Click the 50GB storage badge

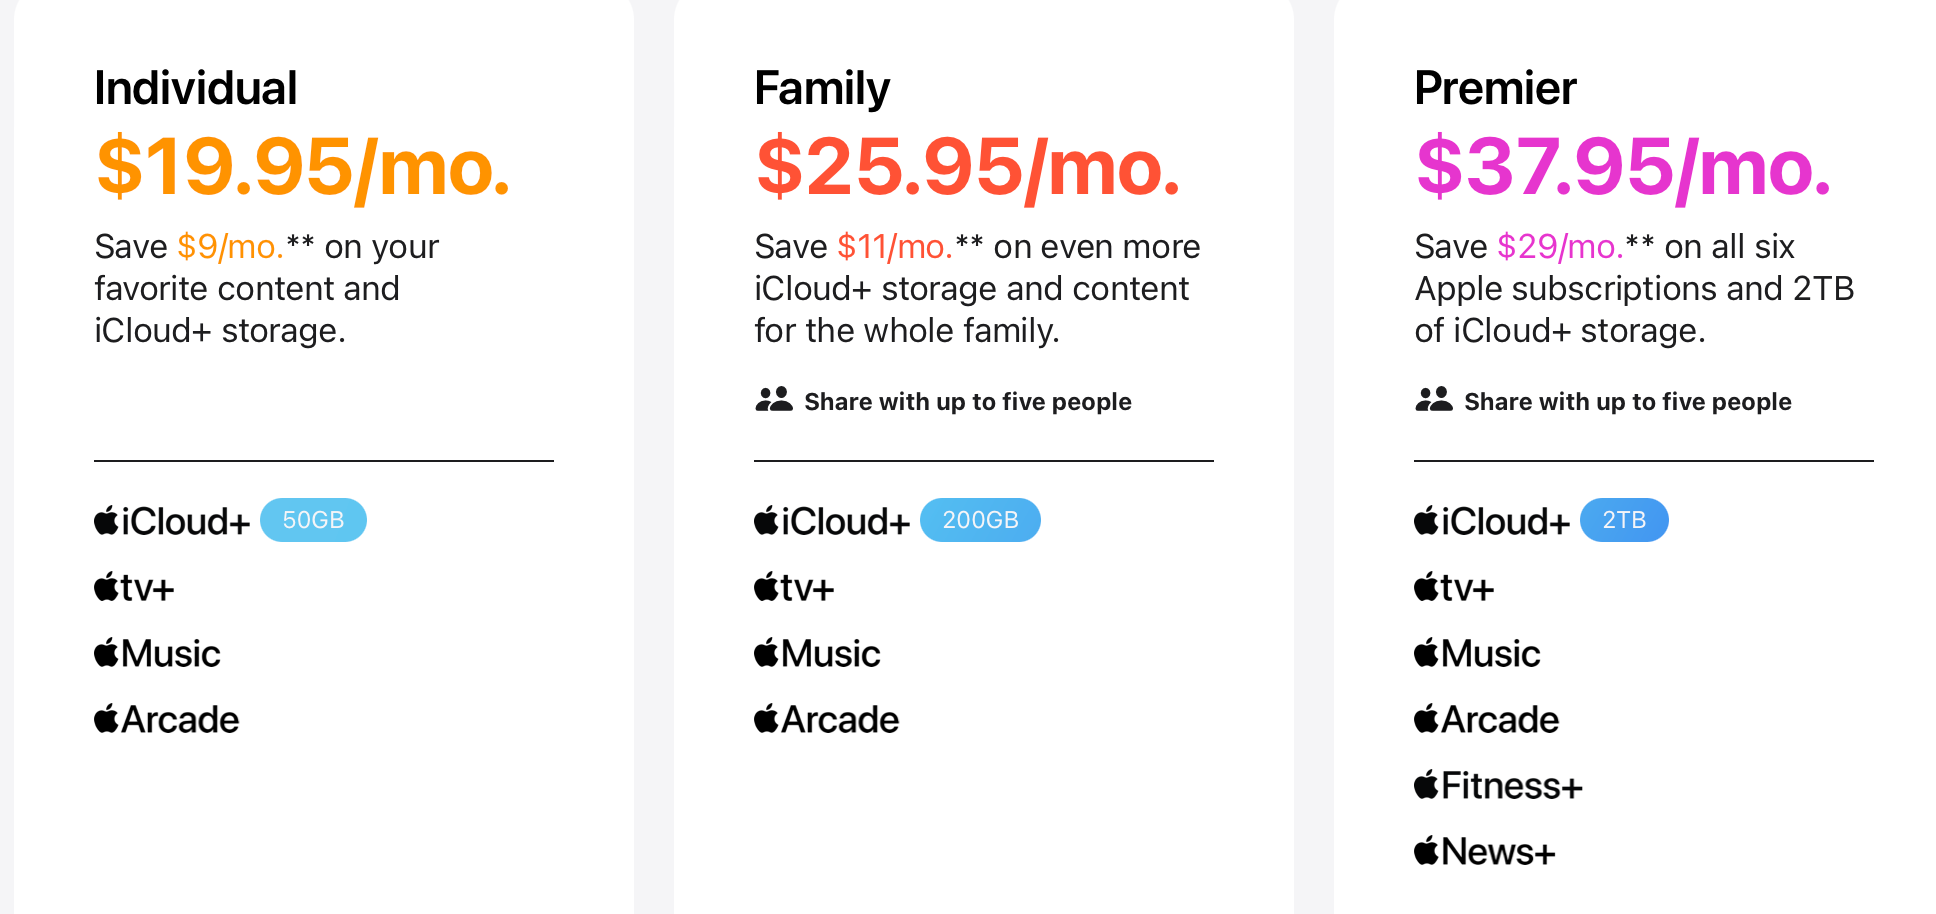pos(313,520)
